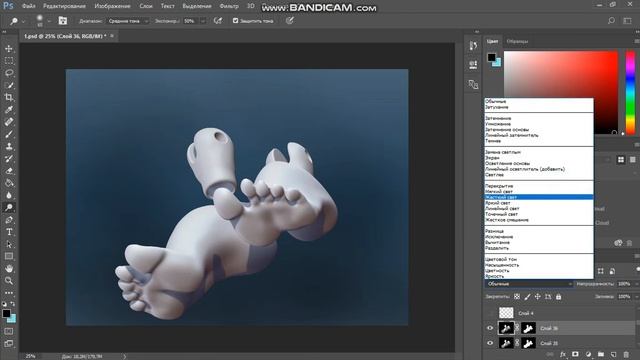The width and height of the screenshot is (640, 360).
Task: Select the Zoom tool
Action: 9,281
